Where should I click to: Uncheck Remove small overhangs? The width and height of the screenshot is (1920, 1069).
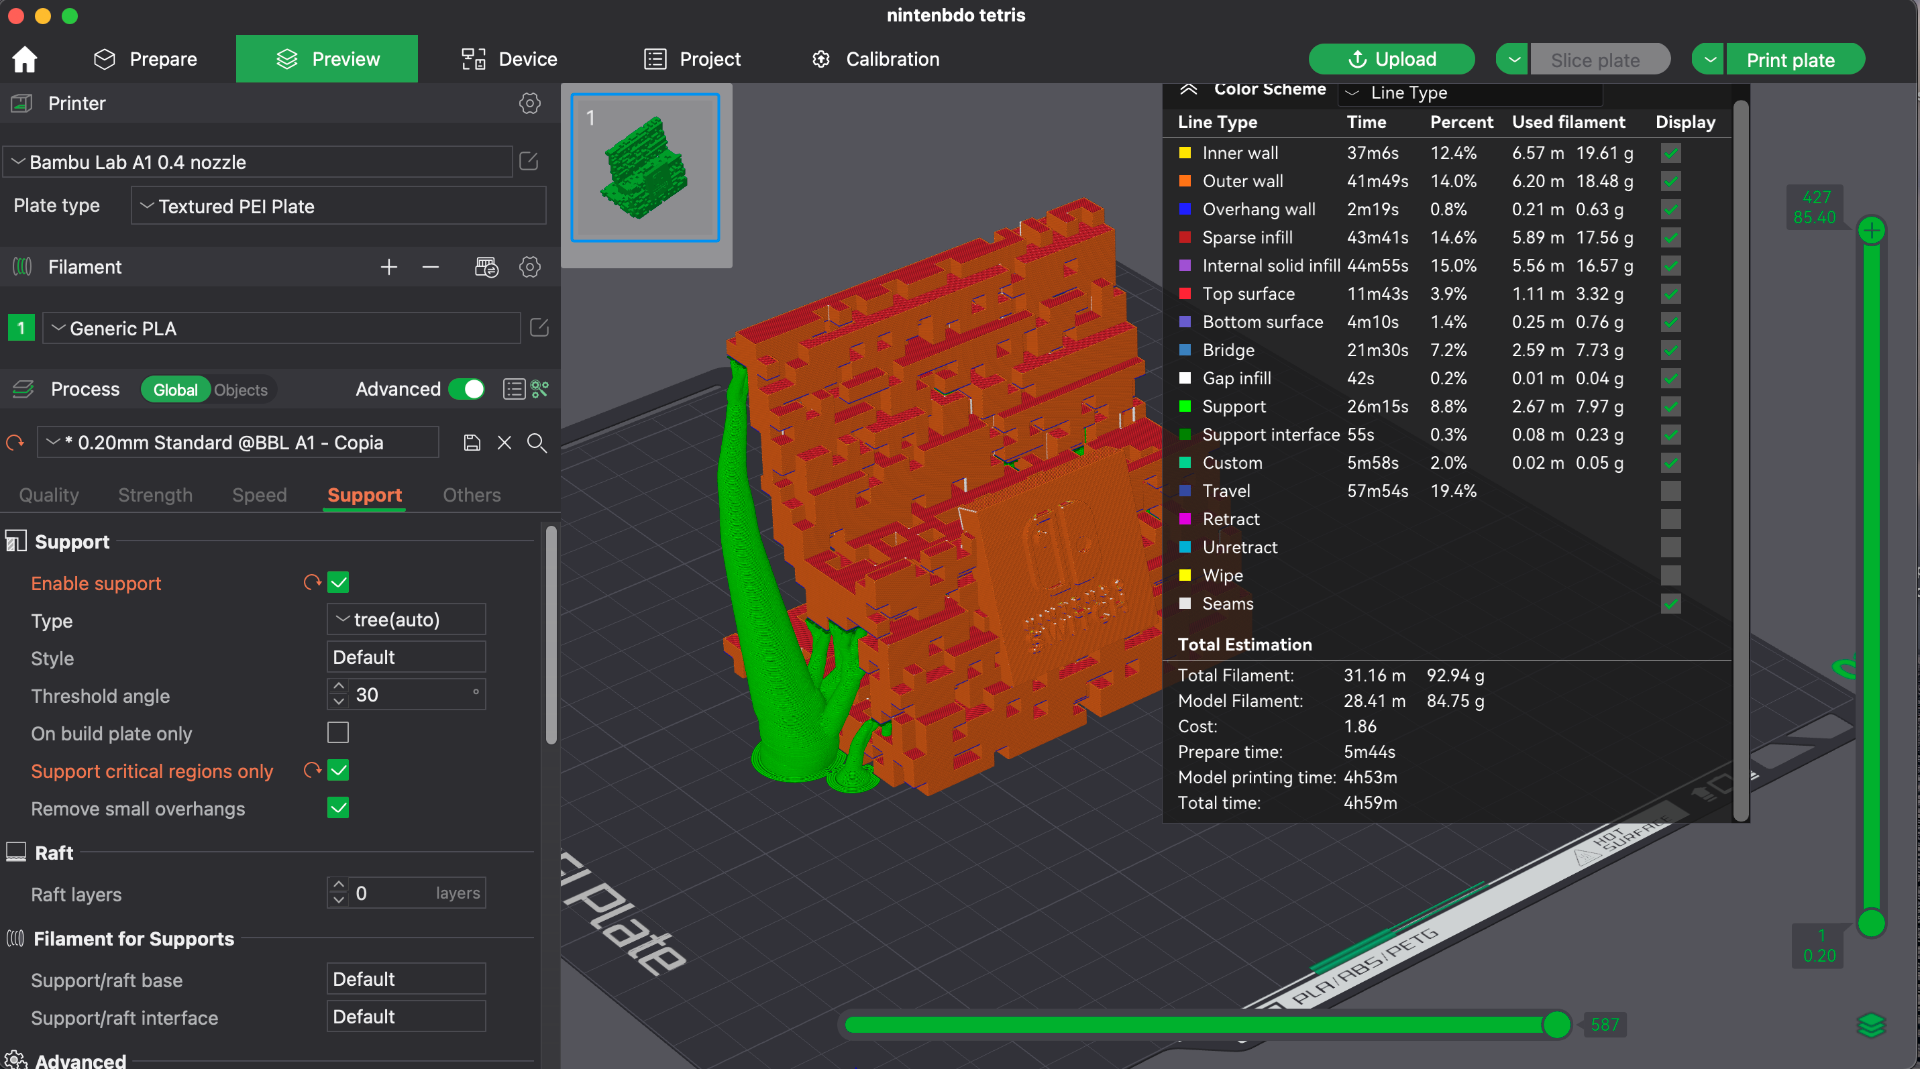[338, 808]
